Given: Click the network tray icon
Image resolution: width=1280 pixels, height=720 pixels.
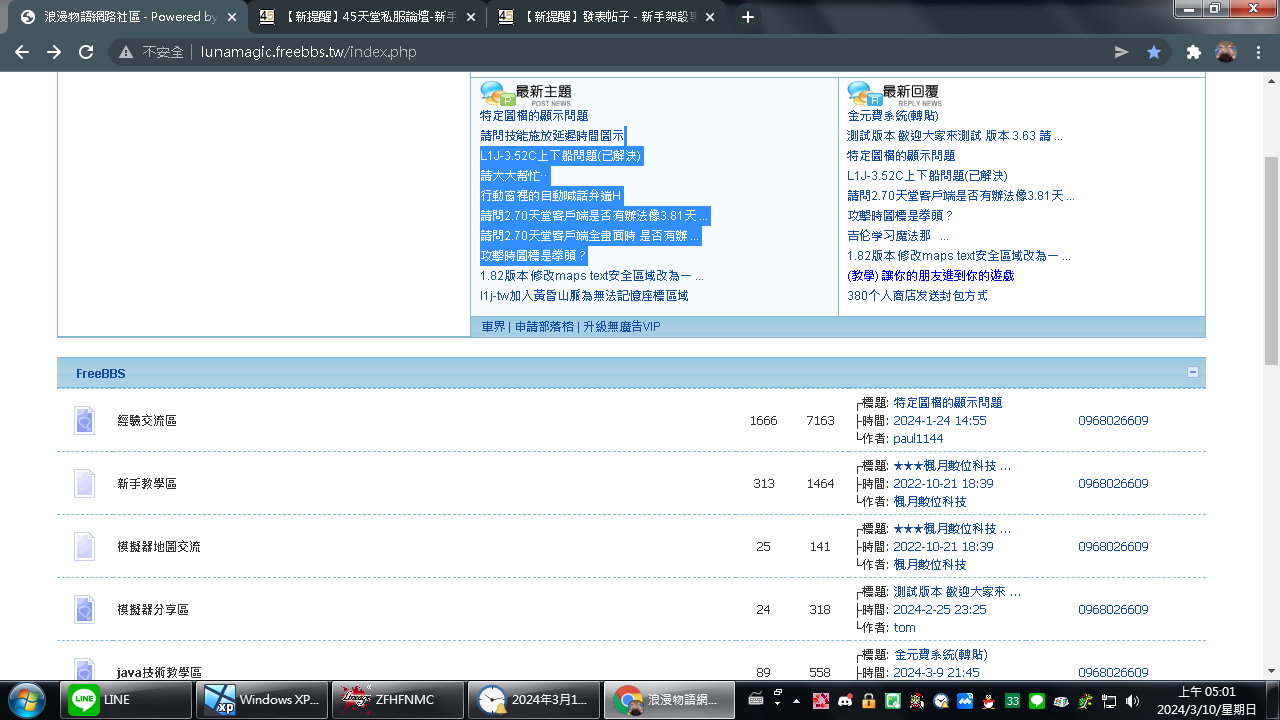Looking at the screenshot, I should pyautogui.click(x=1109, y=701).
